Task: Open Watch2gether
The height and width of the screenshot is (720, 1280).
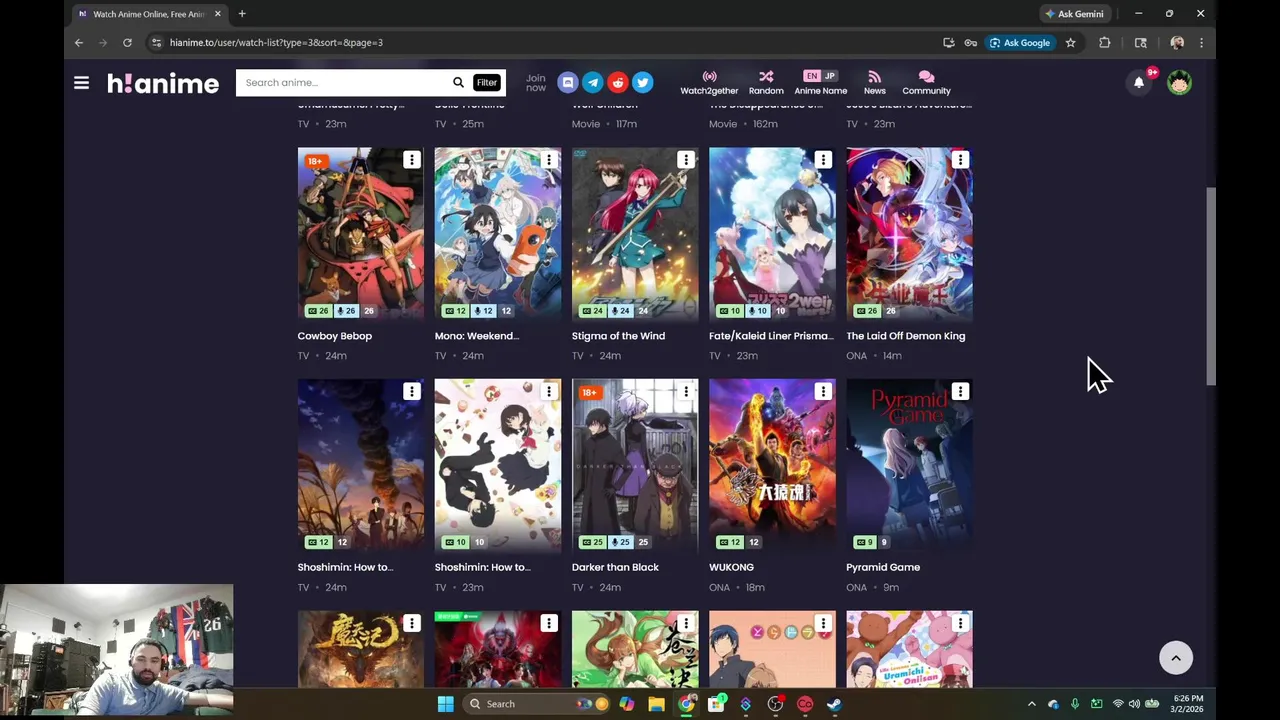Action: click(709, 83)
